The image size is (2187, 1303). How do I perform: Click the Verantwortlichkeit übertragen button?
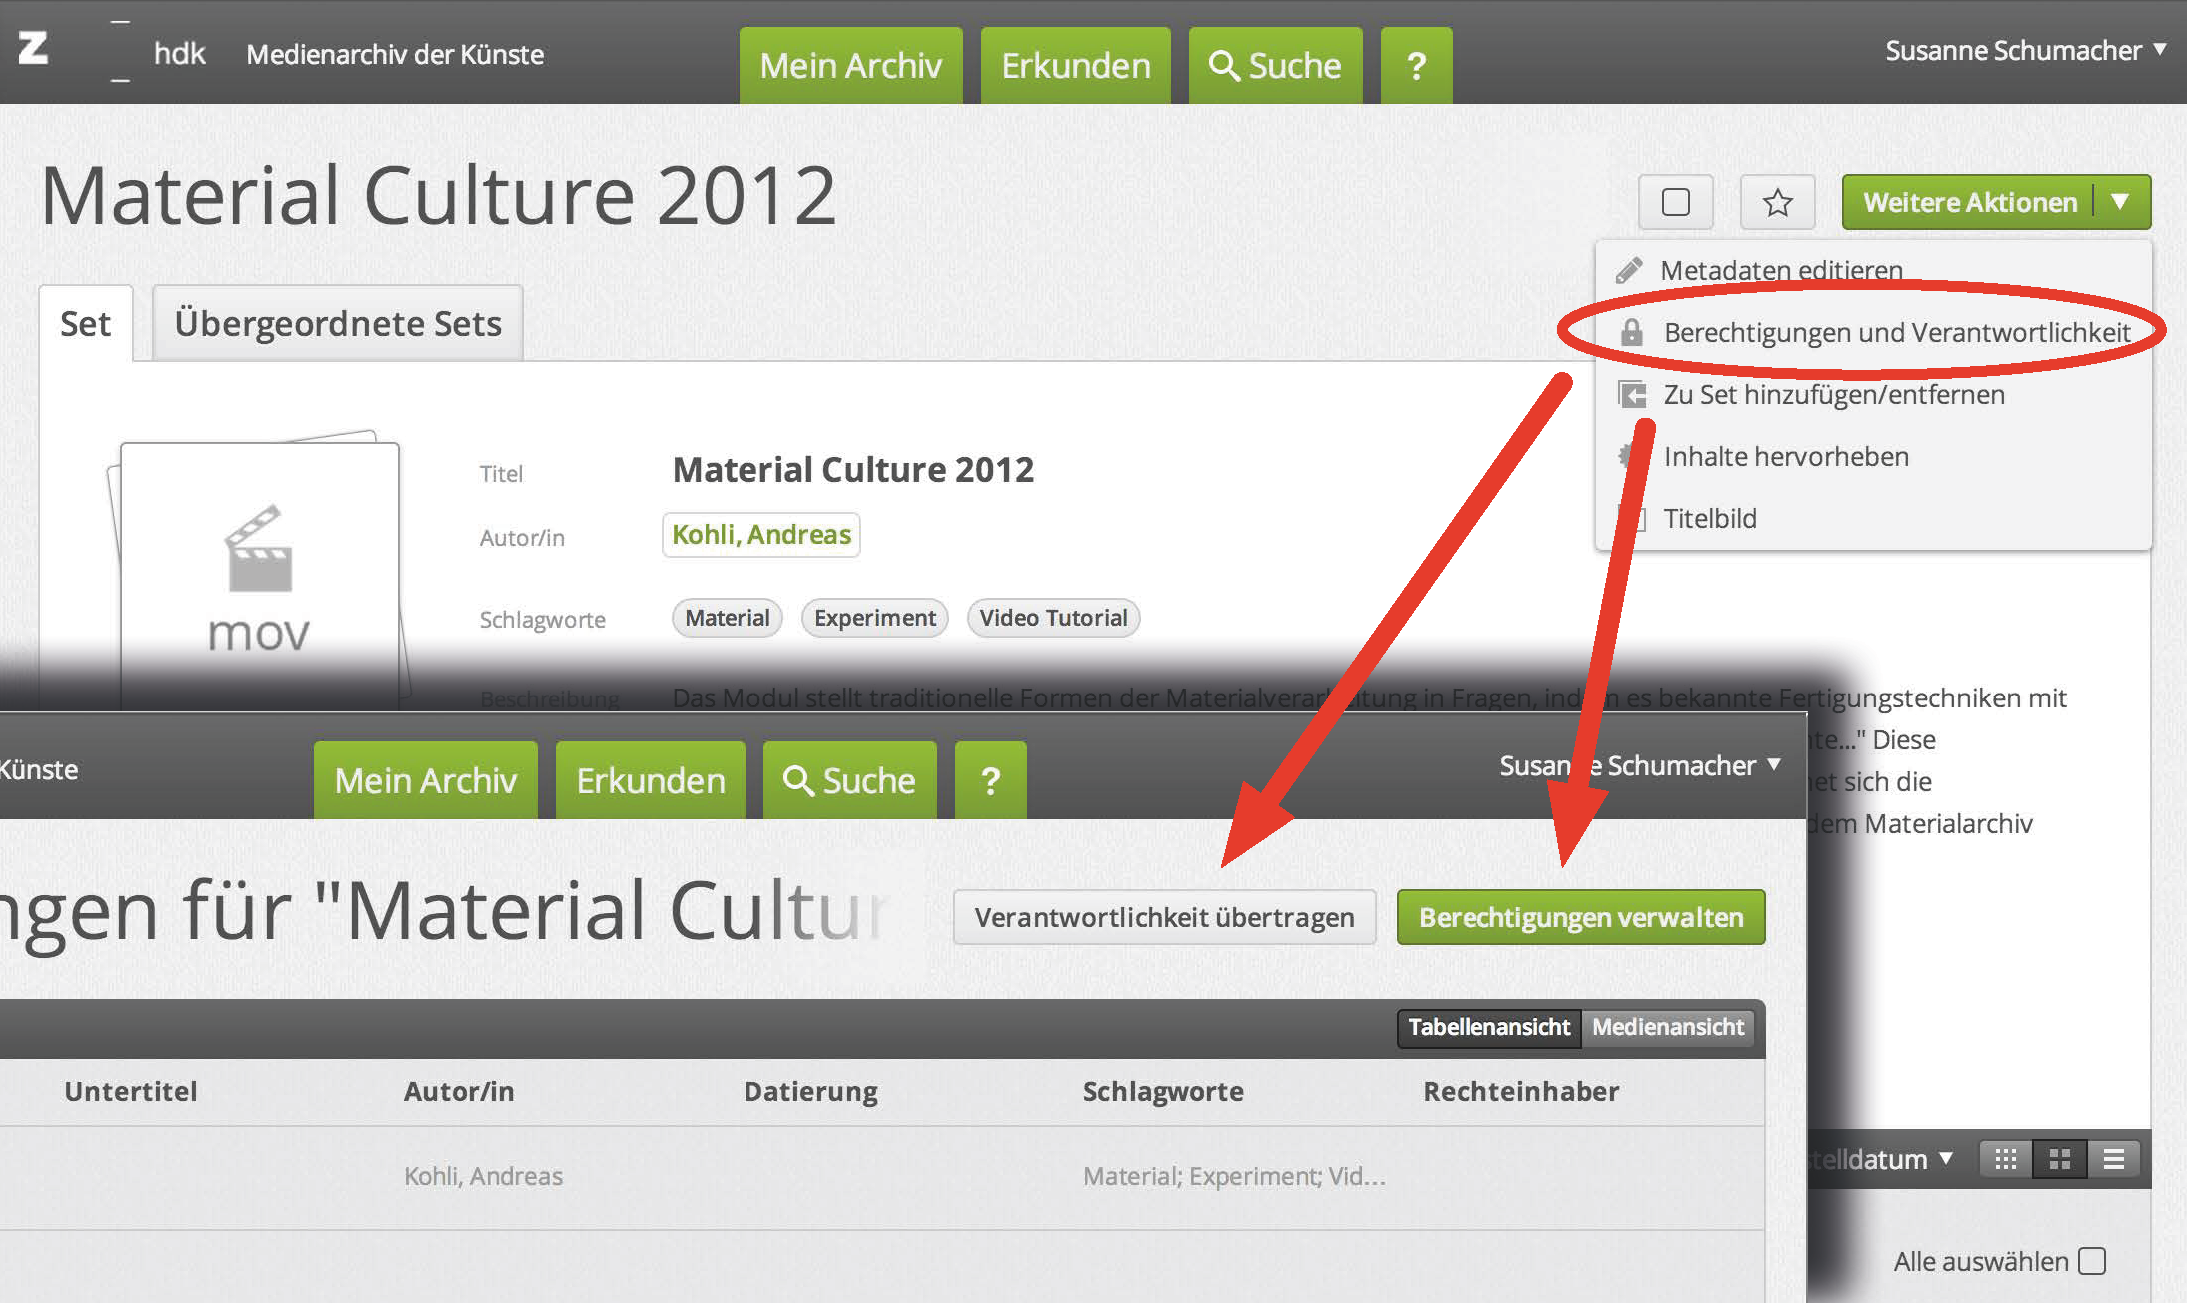coord(1164,917)
